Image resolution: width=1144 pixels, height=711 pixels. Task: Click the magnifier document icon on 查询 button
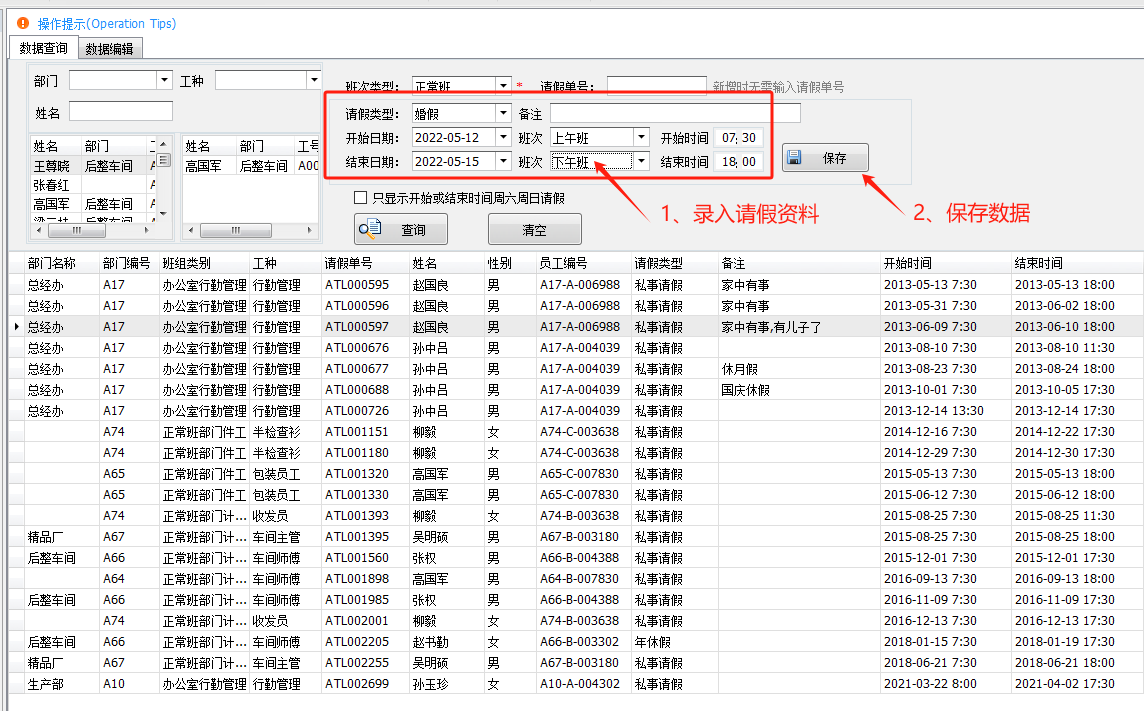(x=370, y=229)
